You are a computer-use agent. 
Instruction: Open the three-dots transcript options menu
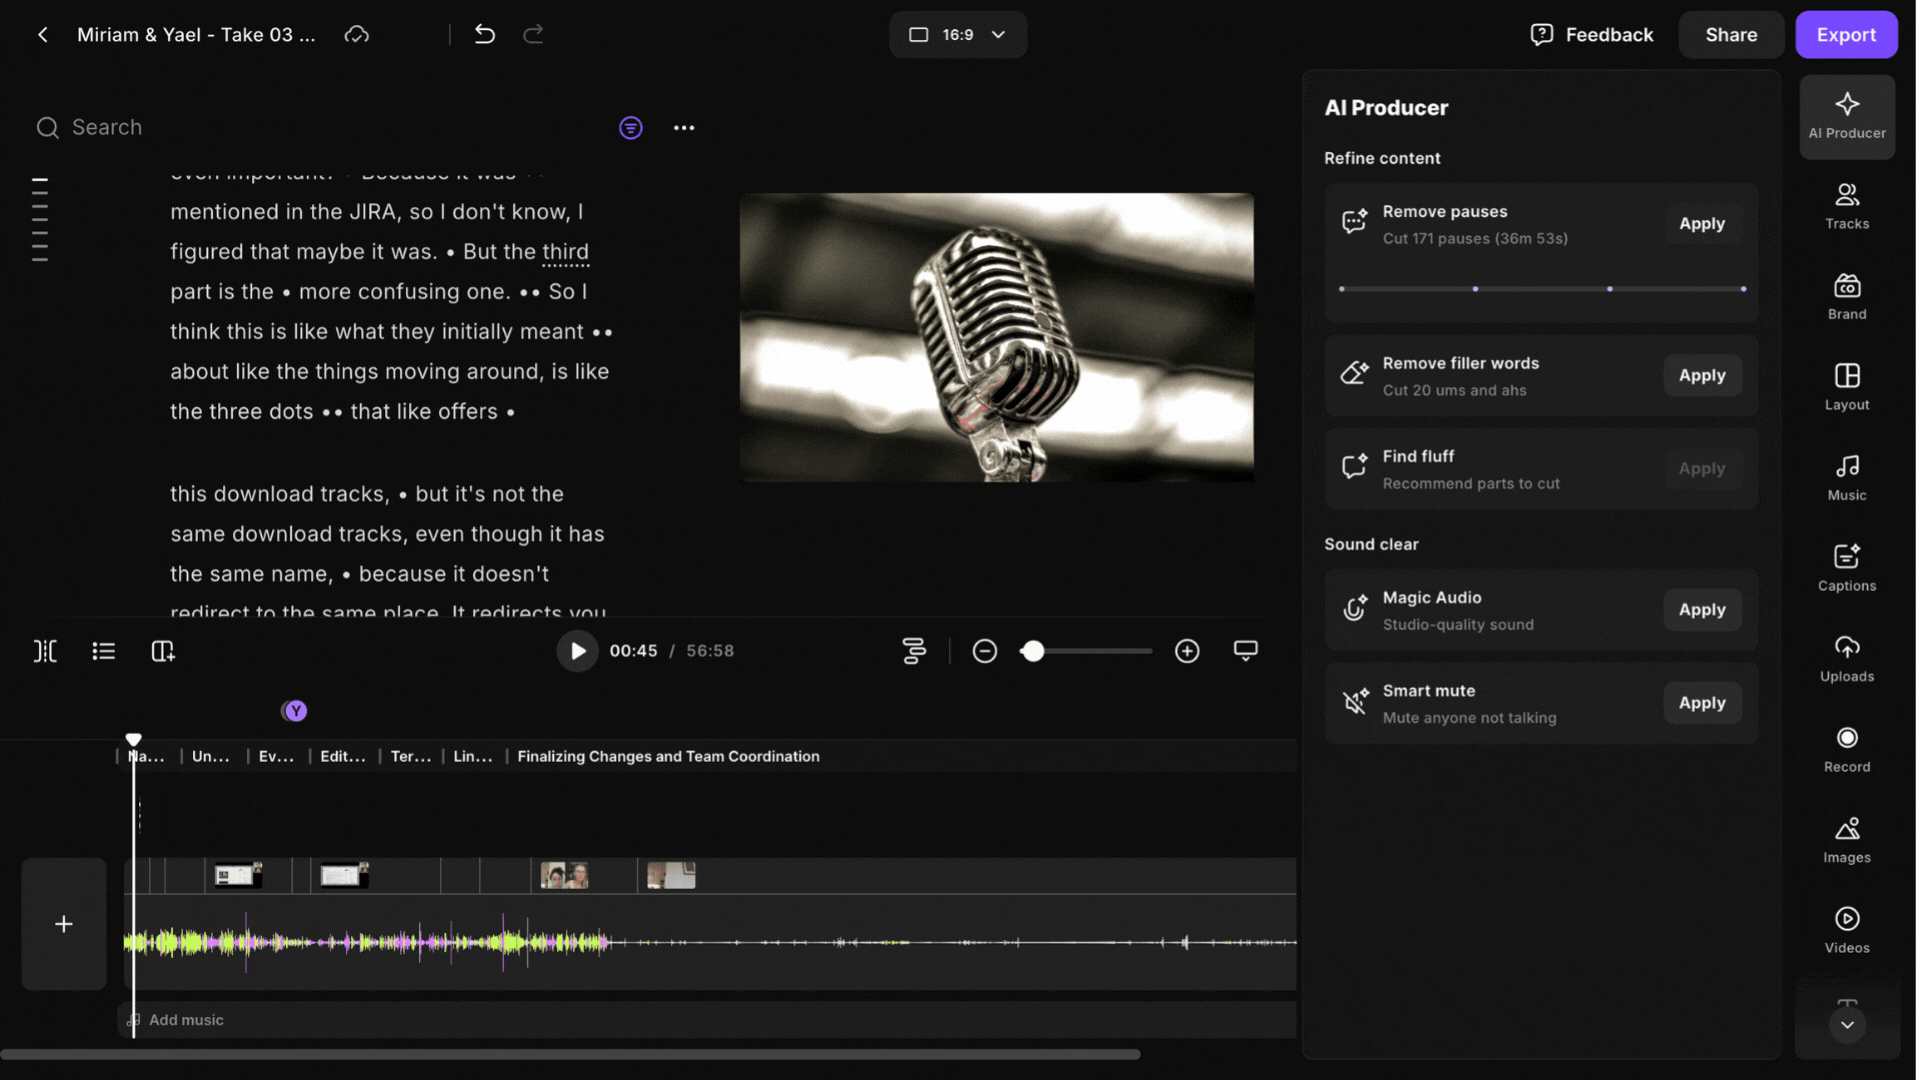(x=684, y=128)
